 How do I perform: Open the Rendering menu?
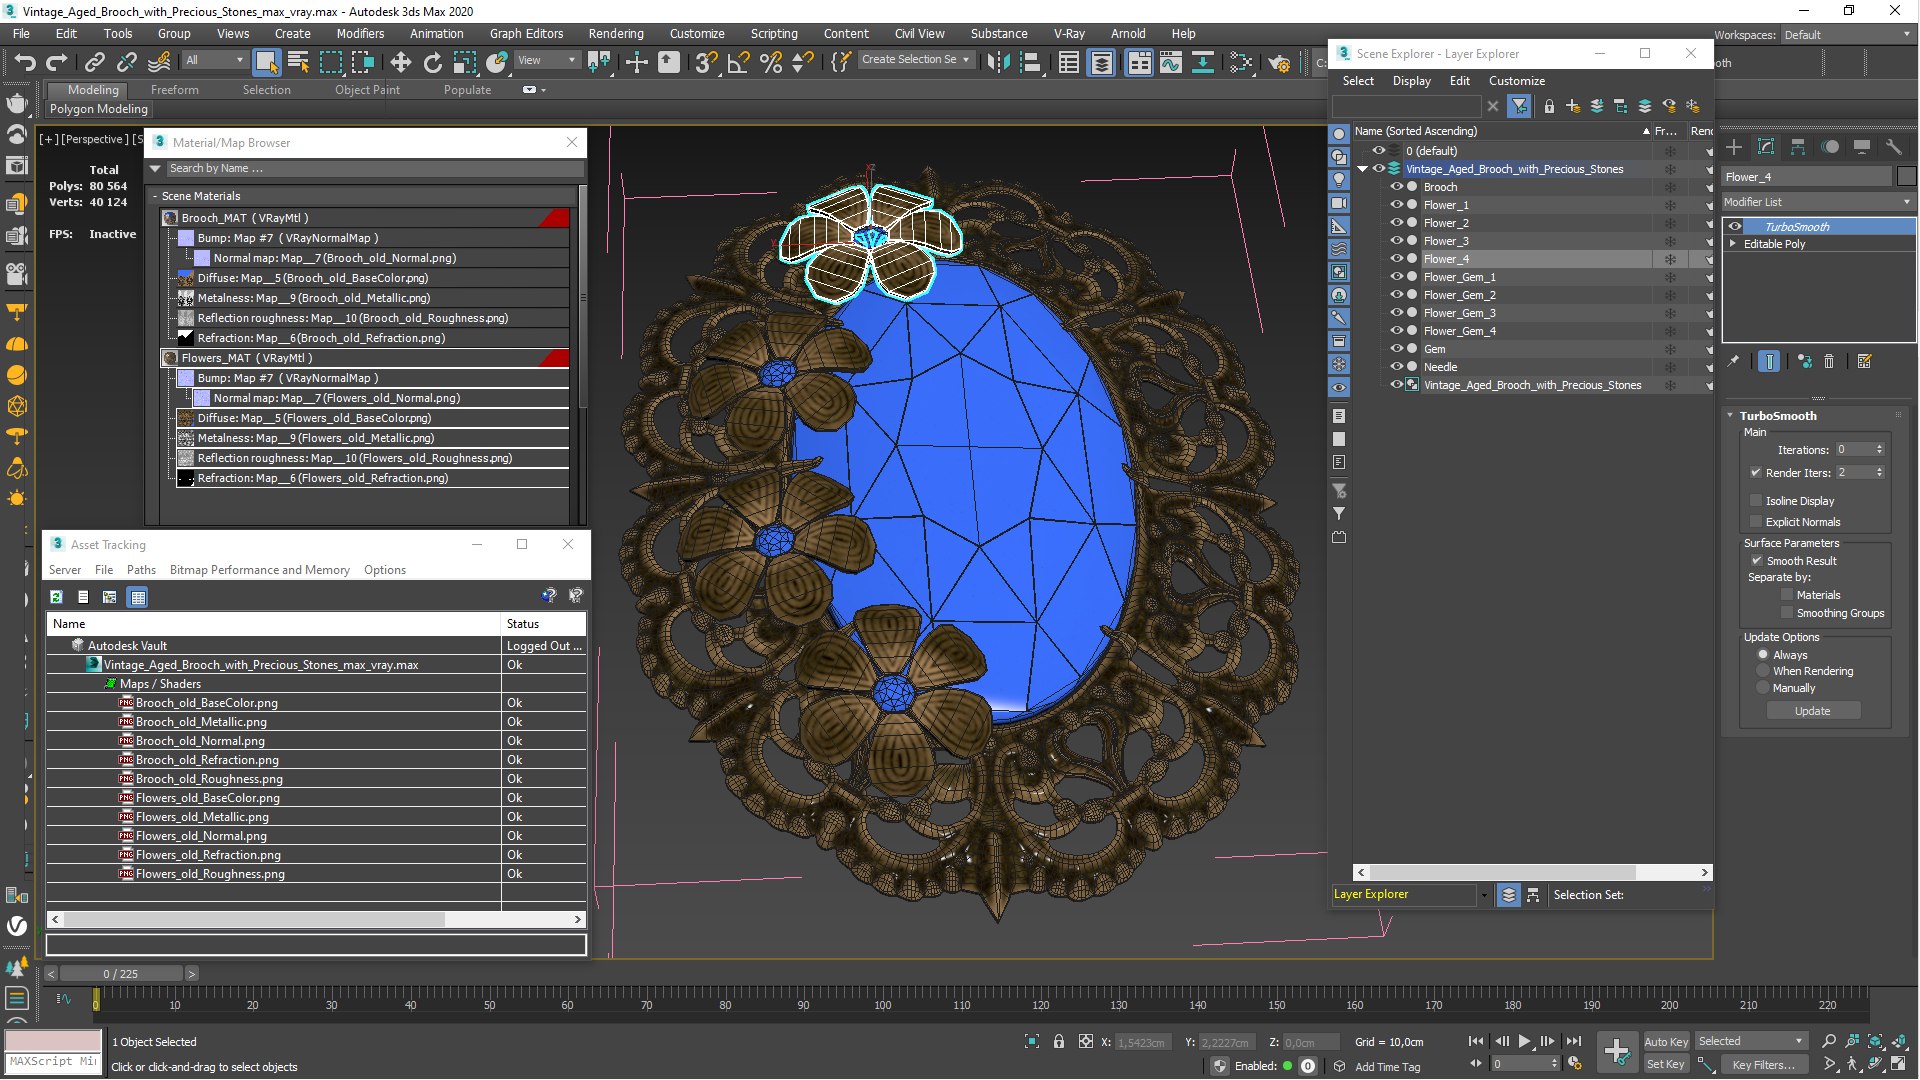click(x=615, y=33)
